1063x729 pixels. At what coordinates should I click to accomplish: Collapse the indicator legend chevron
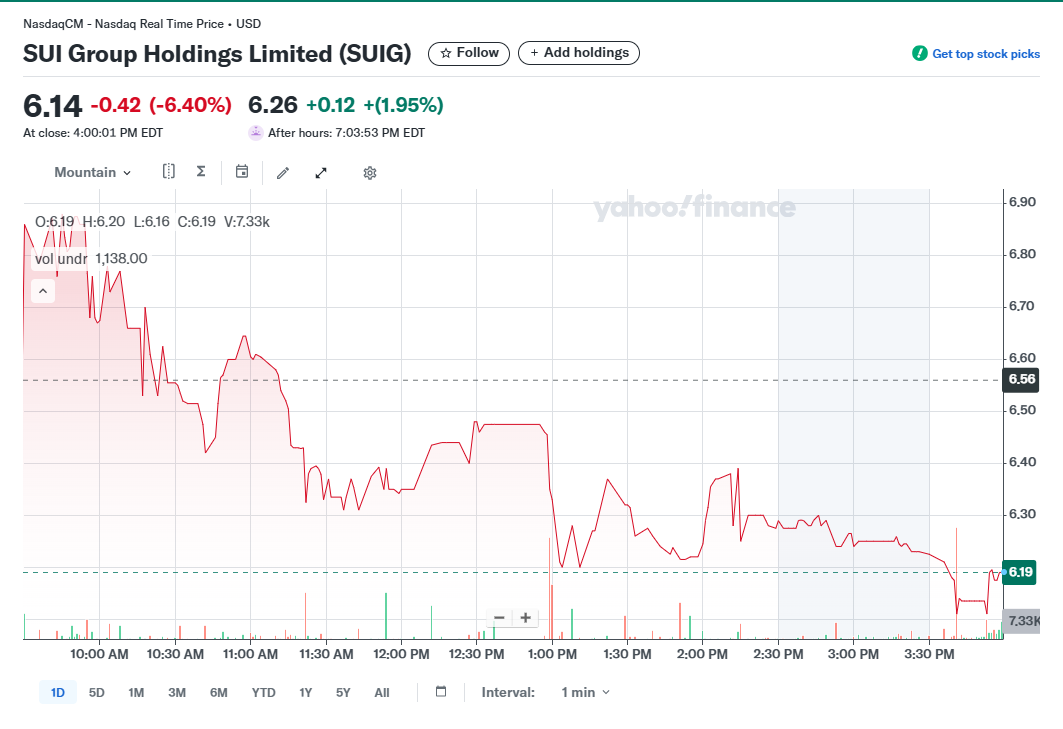(x=43, y=291)
